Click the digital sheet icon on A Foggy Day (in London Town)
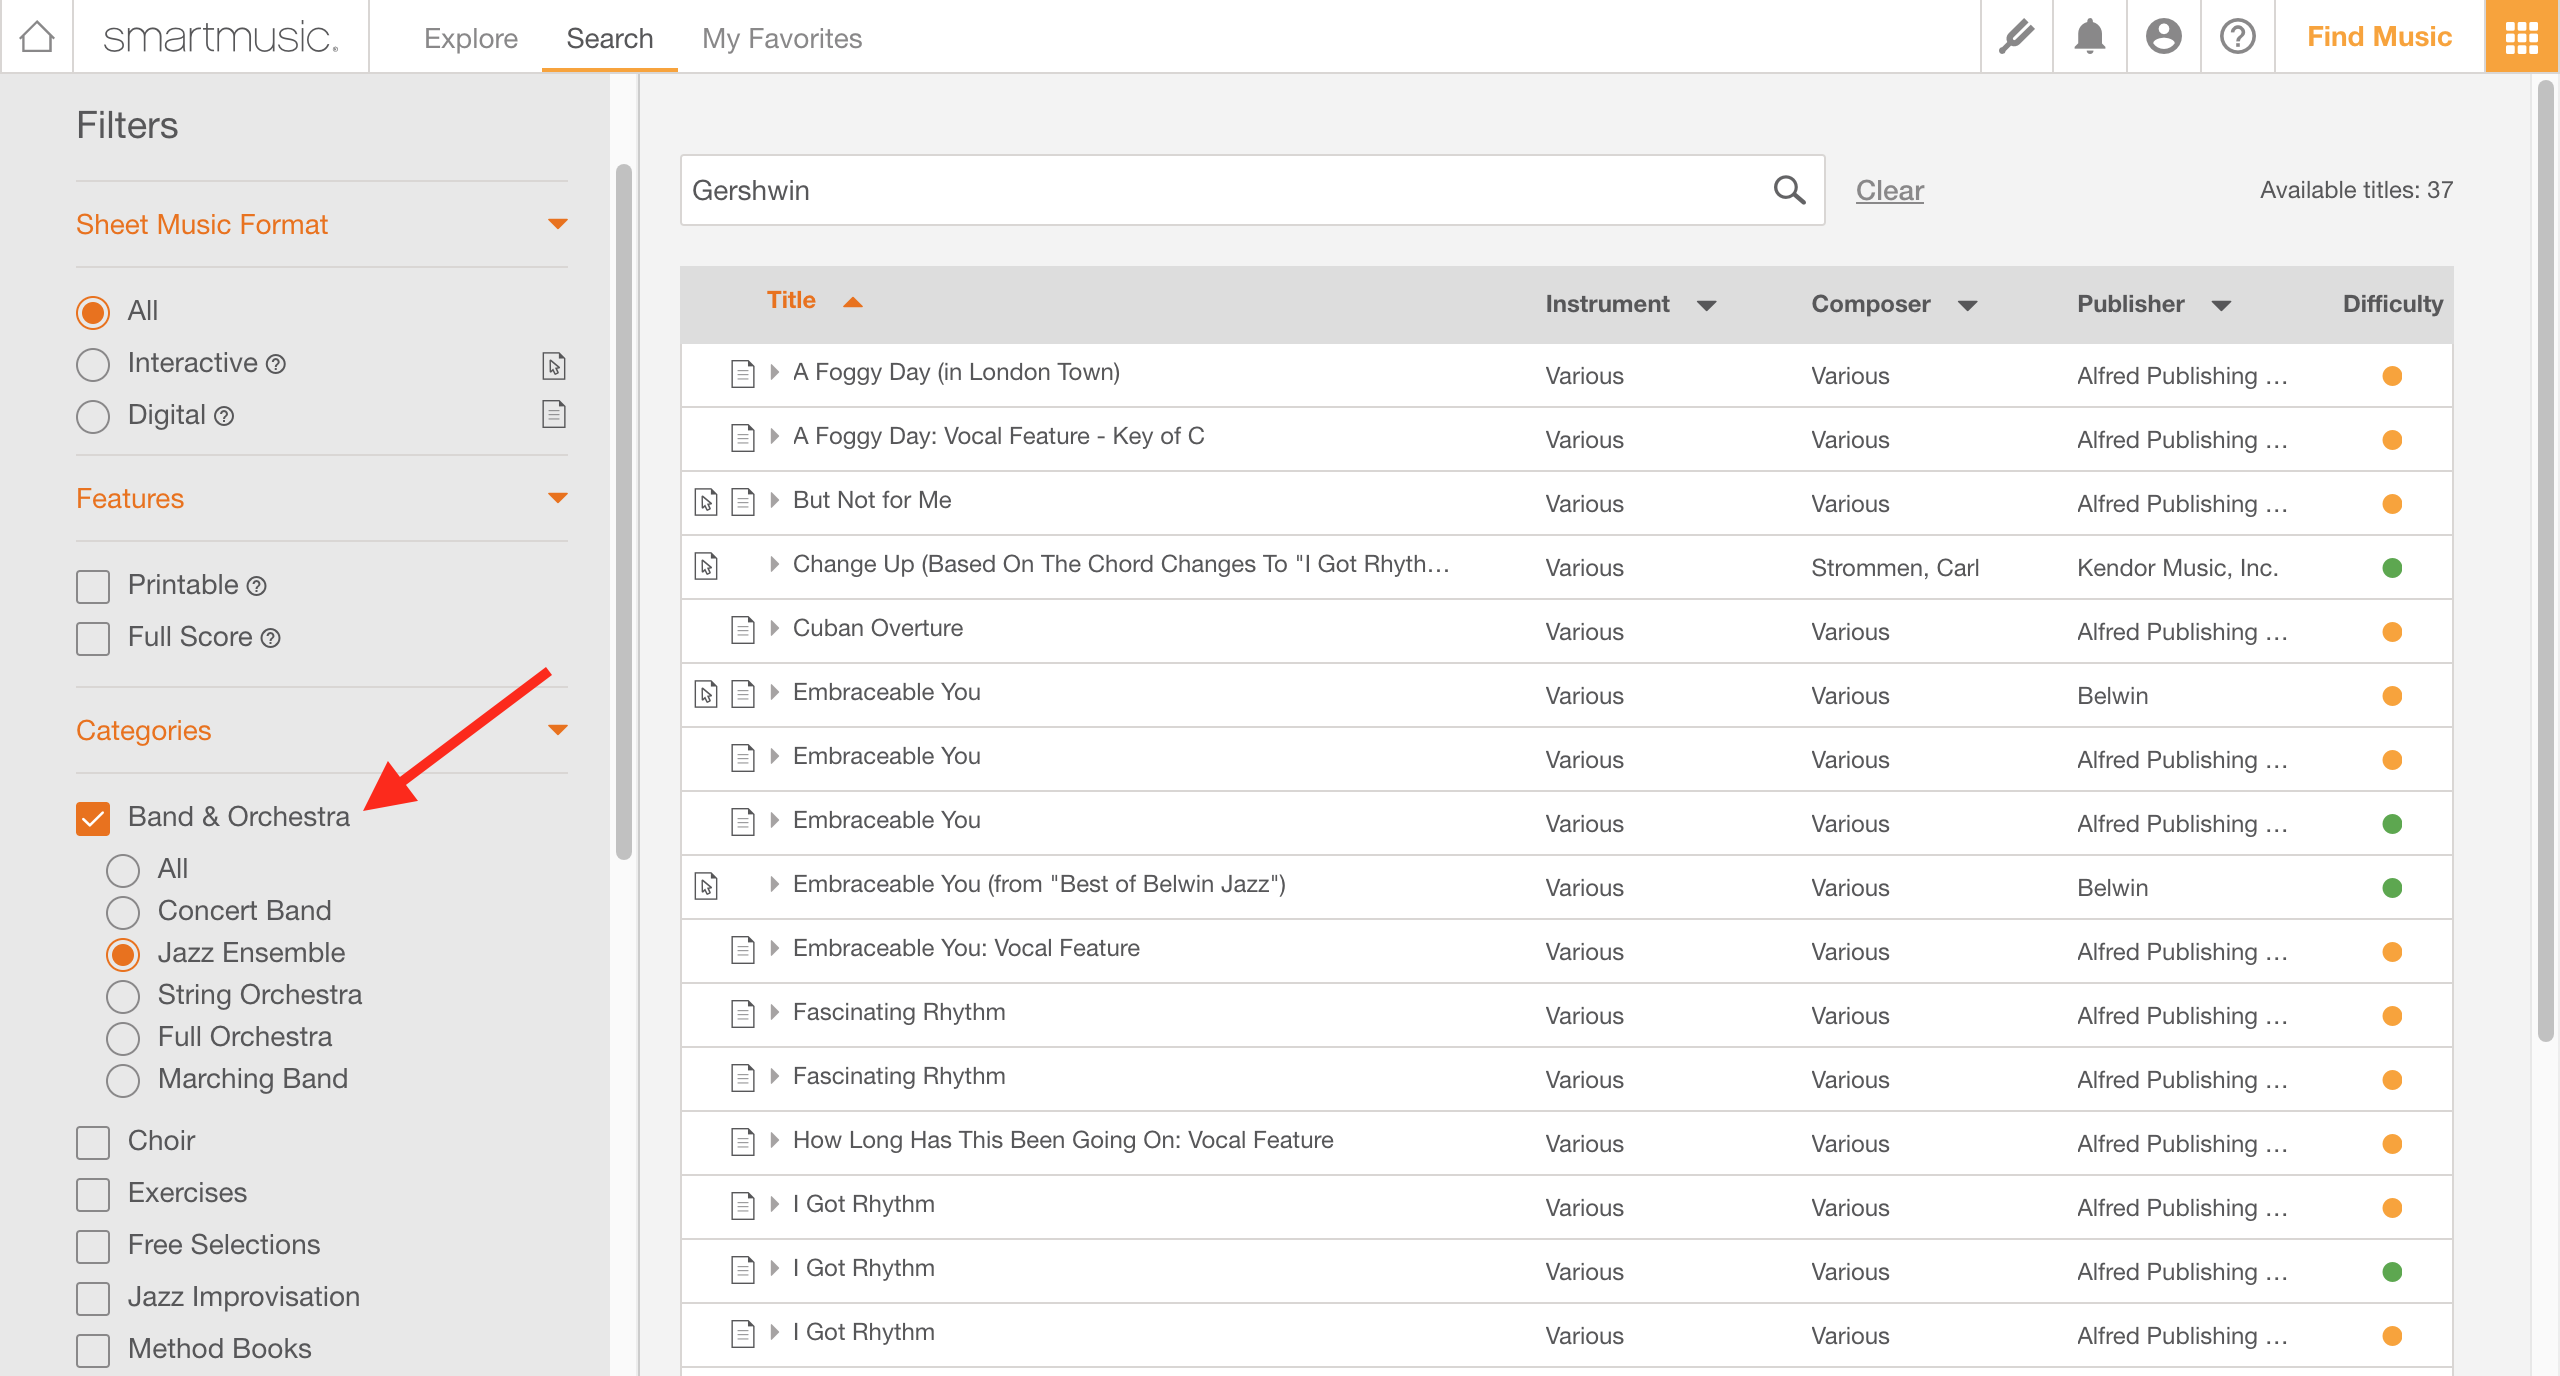The width and height of the screenshot is (2560, 1376). tap(743, 374)
